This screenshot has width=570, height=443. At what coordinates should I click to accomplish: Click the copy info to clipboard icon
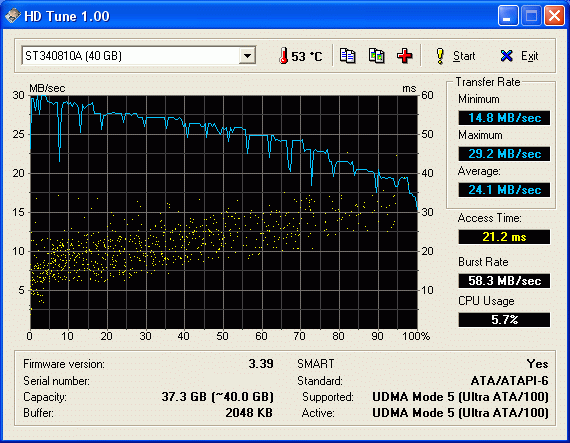[x=348, y=56]
